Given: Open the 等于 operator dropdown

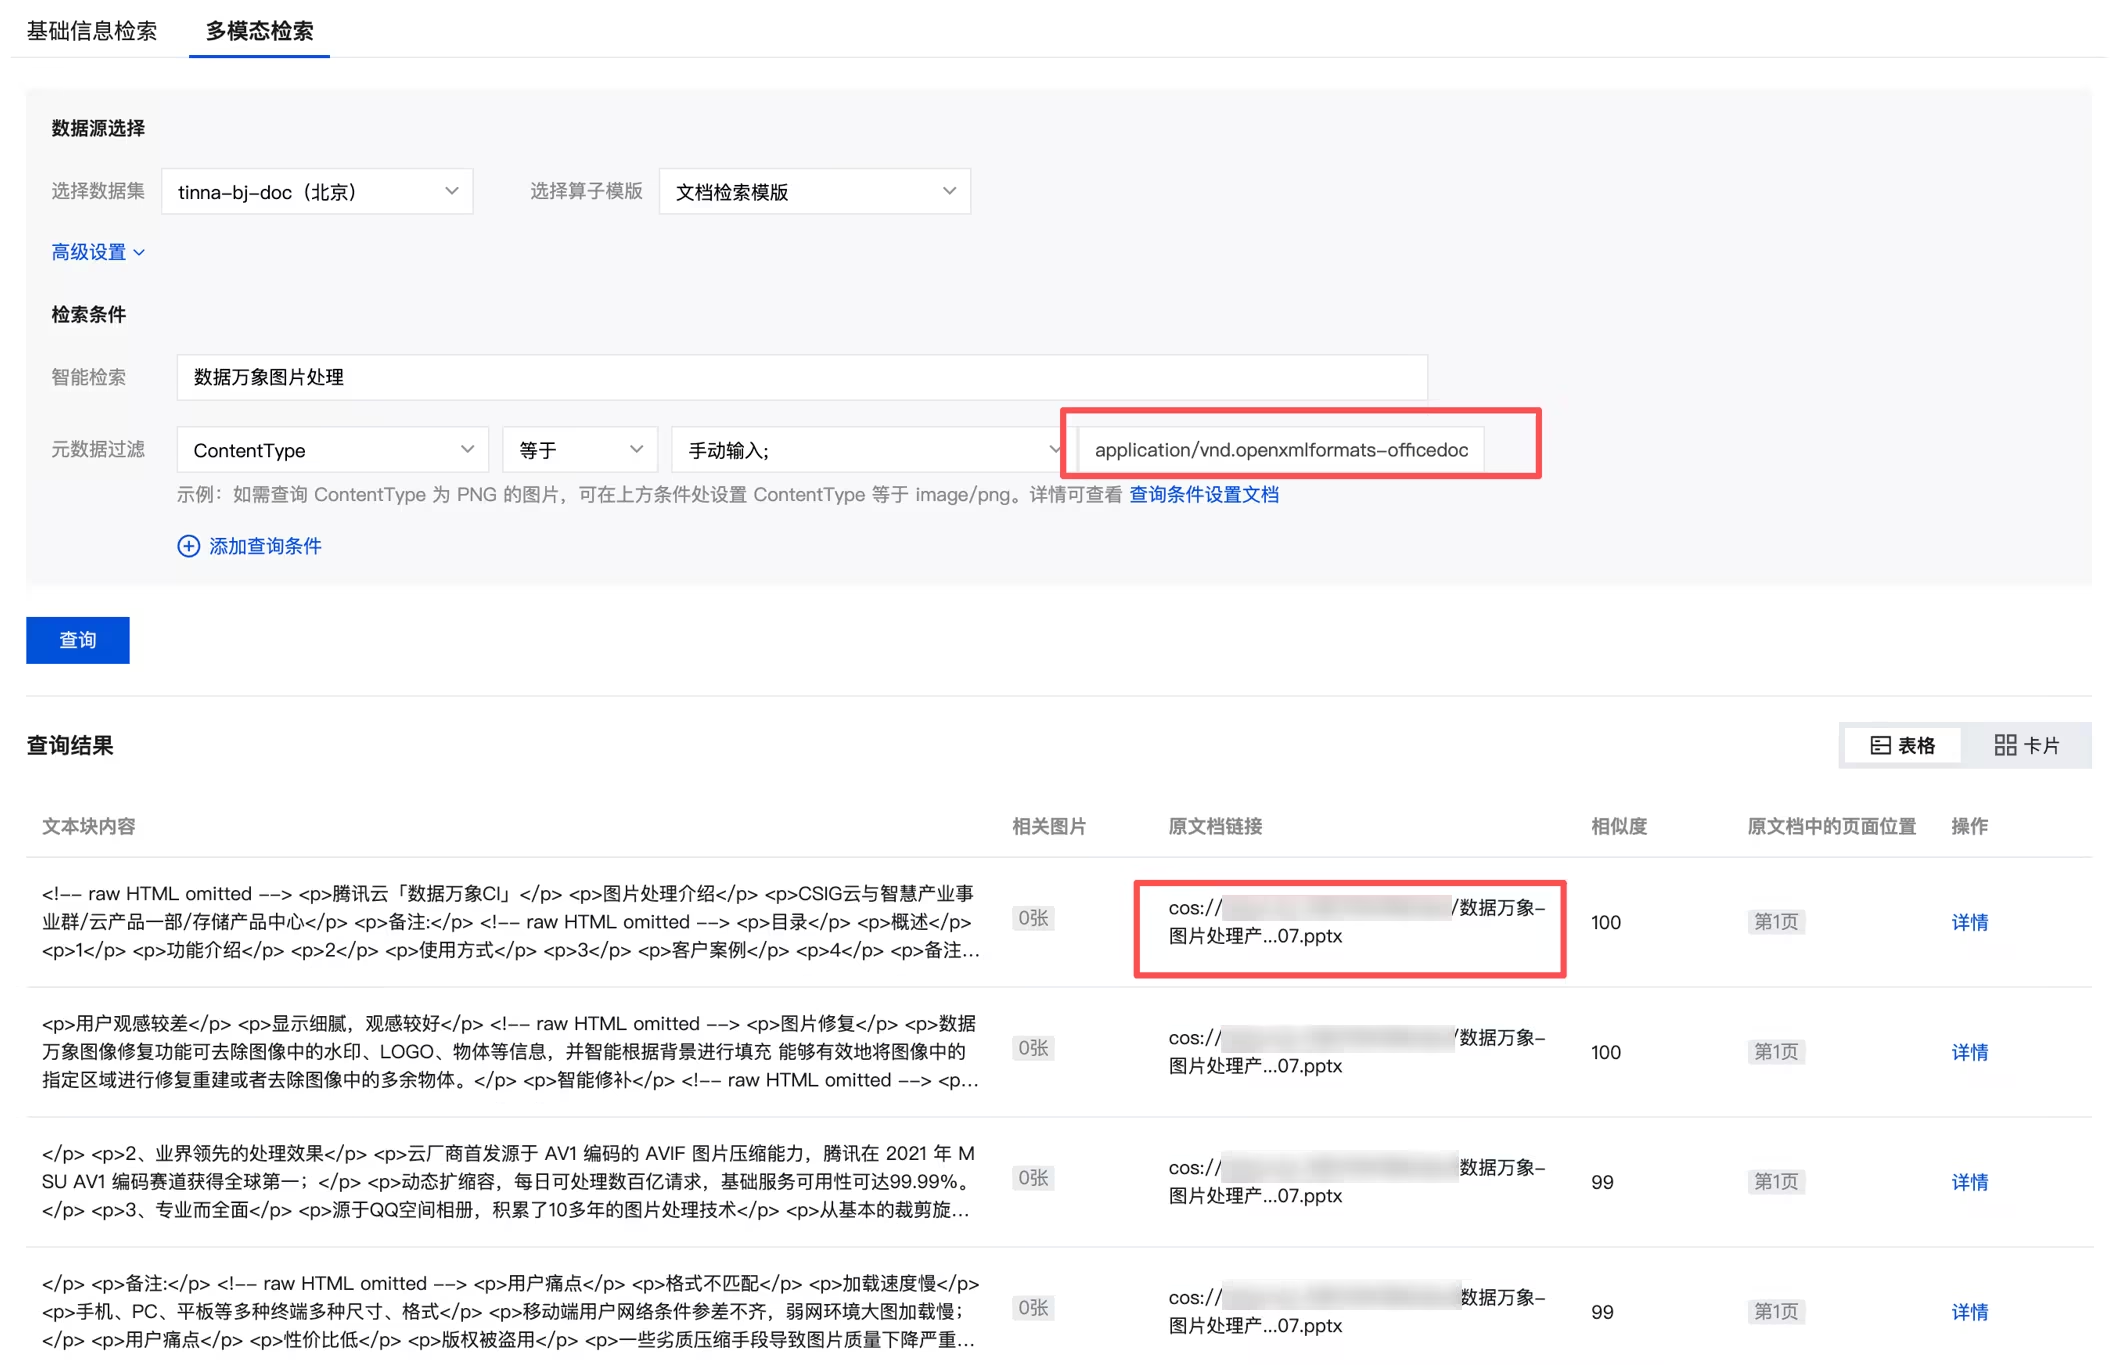Looking at the screenshot, I should pyautogui.click(x=579, y=450).
